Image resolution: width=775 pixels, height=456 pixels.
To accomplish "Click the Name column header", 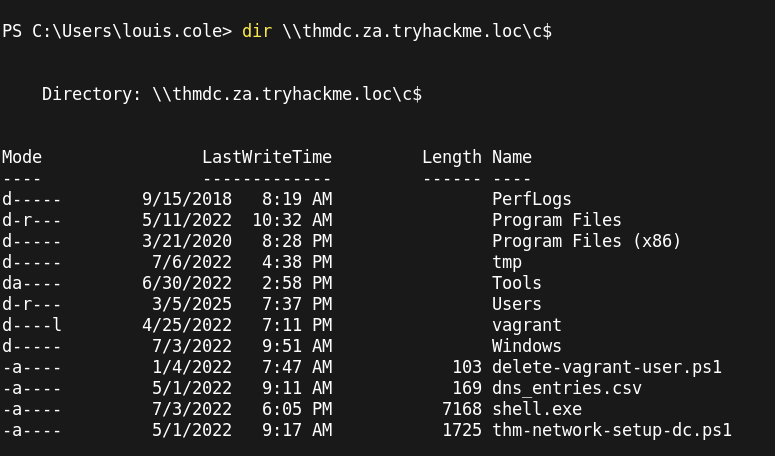I will pyautogui.click(x=511, y=157).
